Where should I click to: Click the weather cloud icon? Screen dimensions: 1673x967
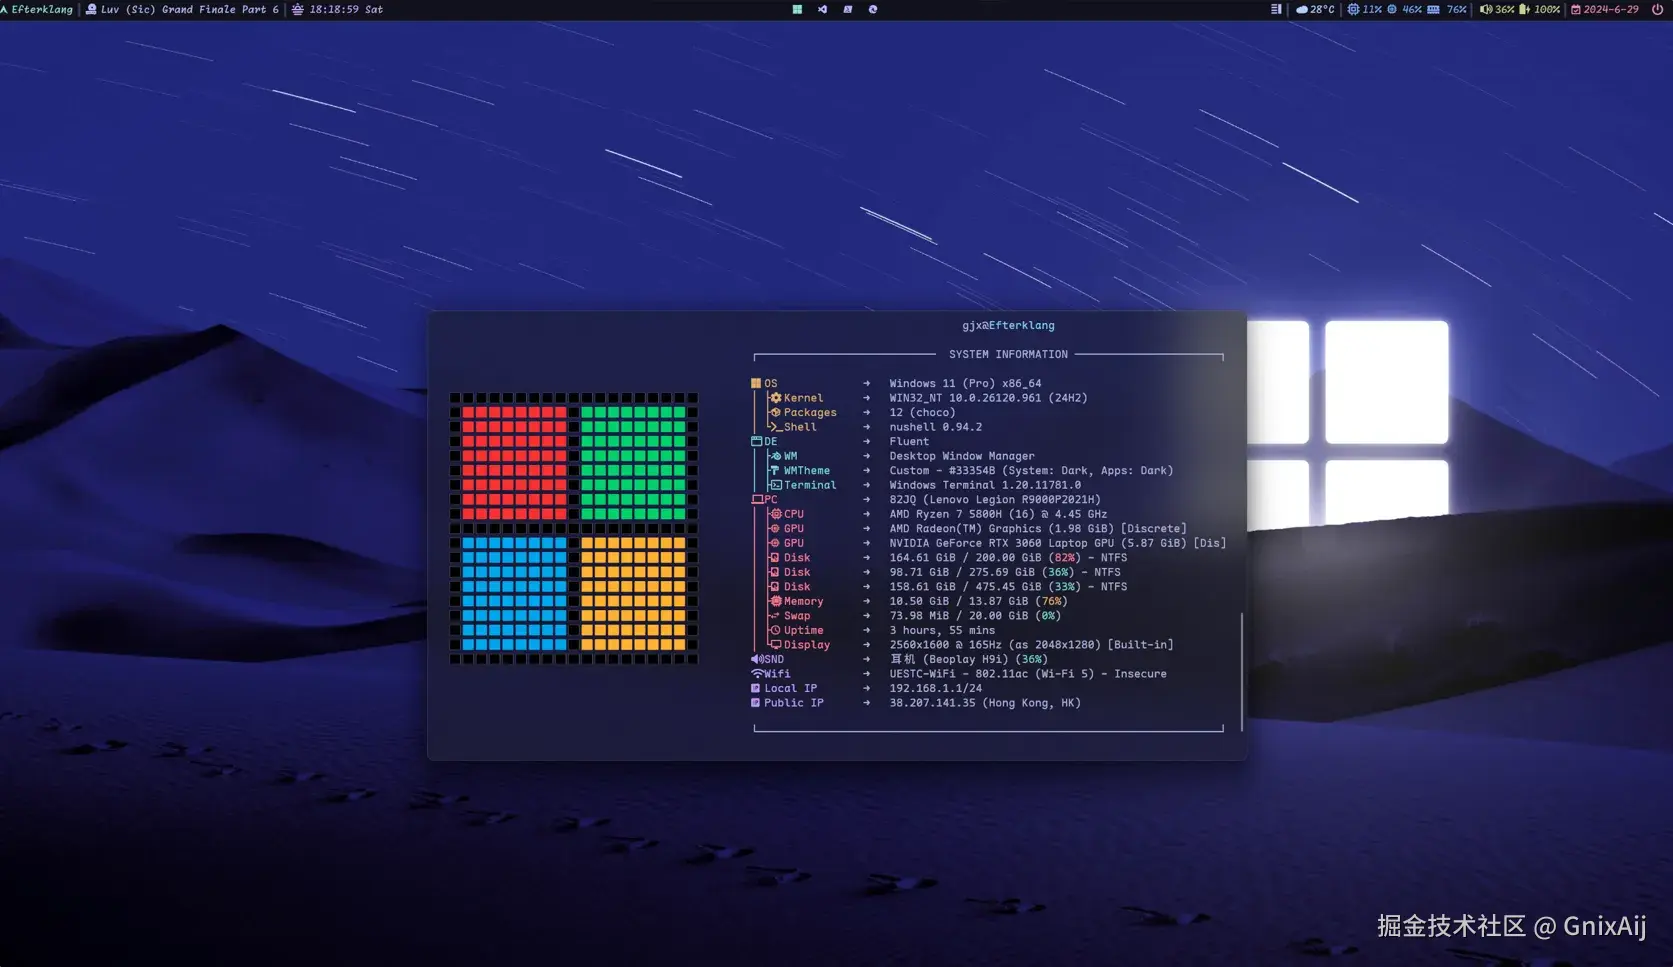pos(1302,9)
